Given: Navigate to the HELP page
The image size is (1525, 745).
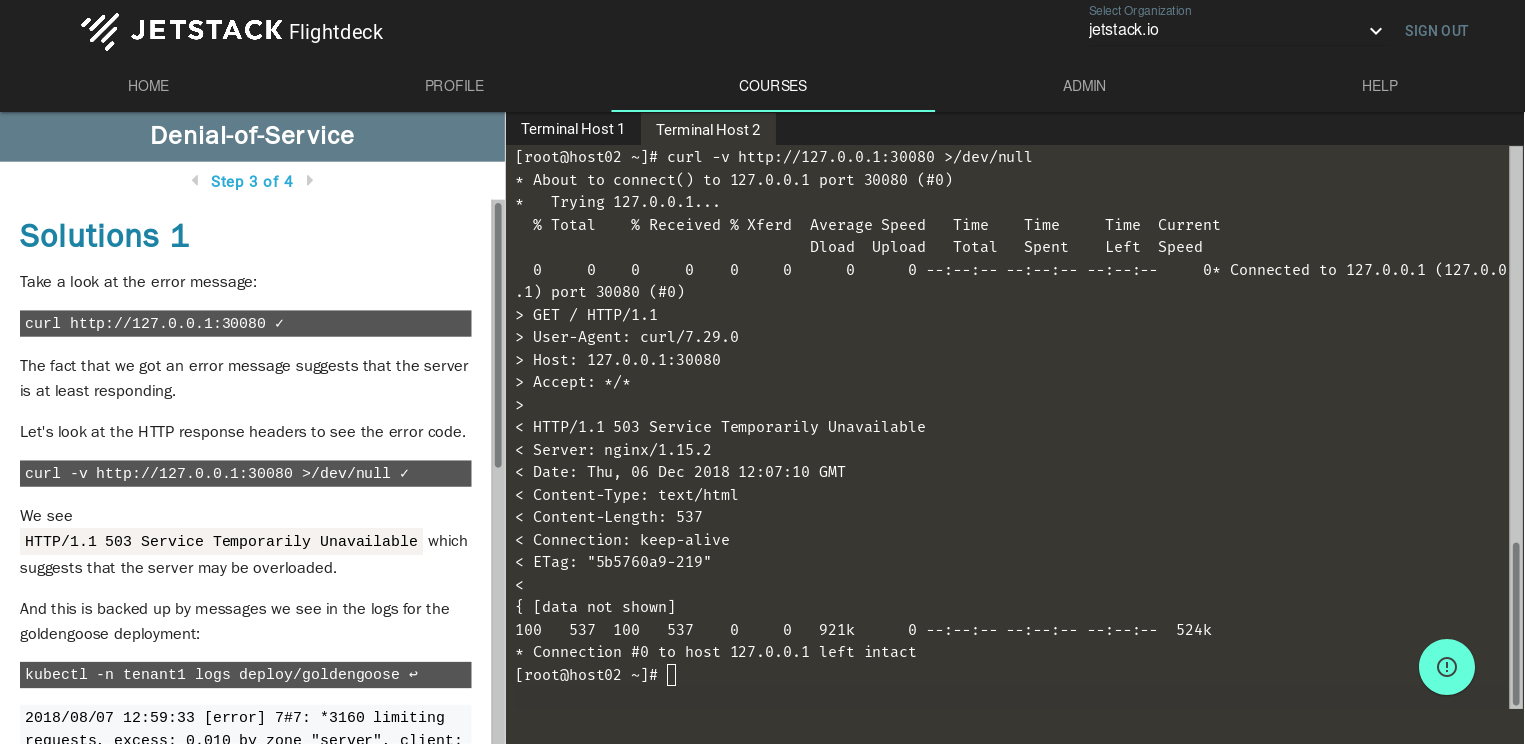Looking at the screenshot, I should (x=1379, y=86).
